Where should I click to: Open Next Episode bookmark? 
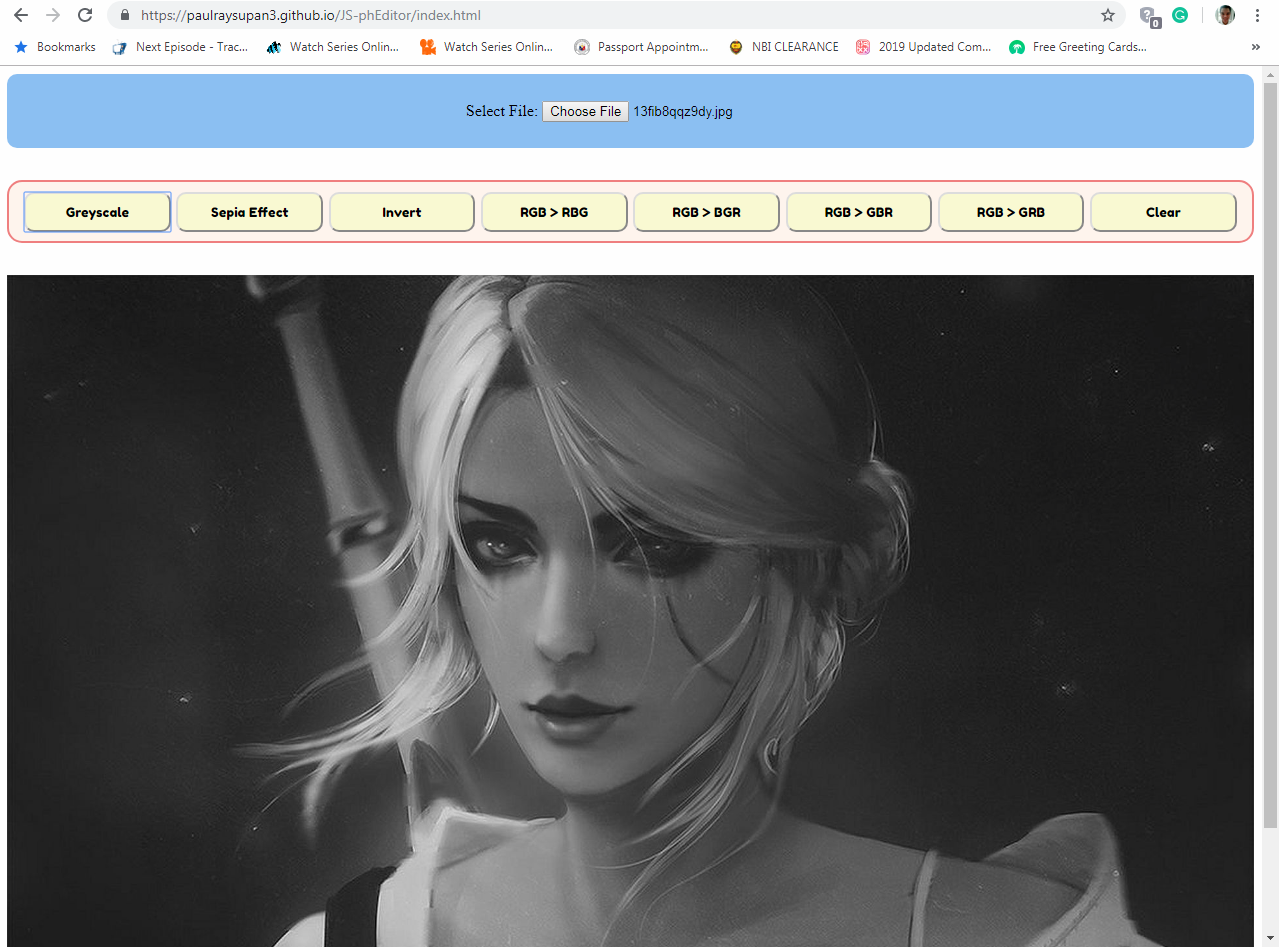point(181,47)
